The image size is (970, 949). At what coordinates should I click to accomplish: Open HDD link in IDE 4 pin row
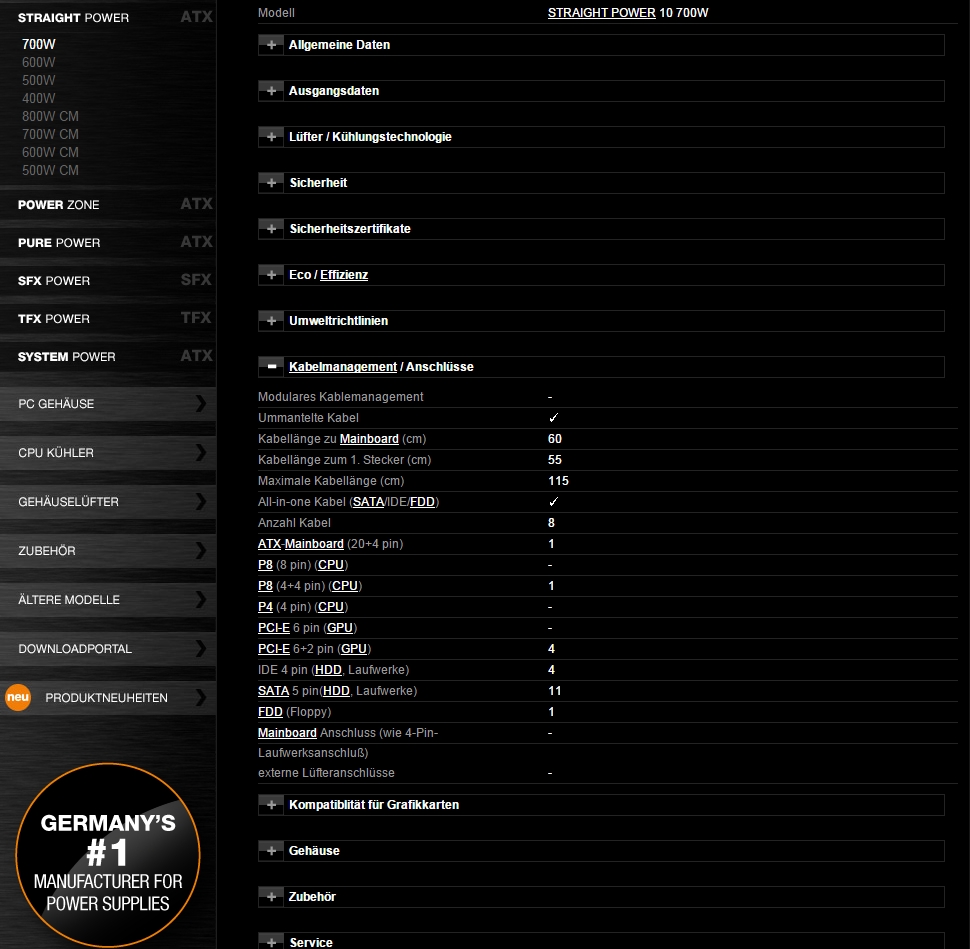(x=328, y=670)
